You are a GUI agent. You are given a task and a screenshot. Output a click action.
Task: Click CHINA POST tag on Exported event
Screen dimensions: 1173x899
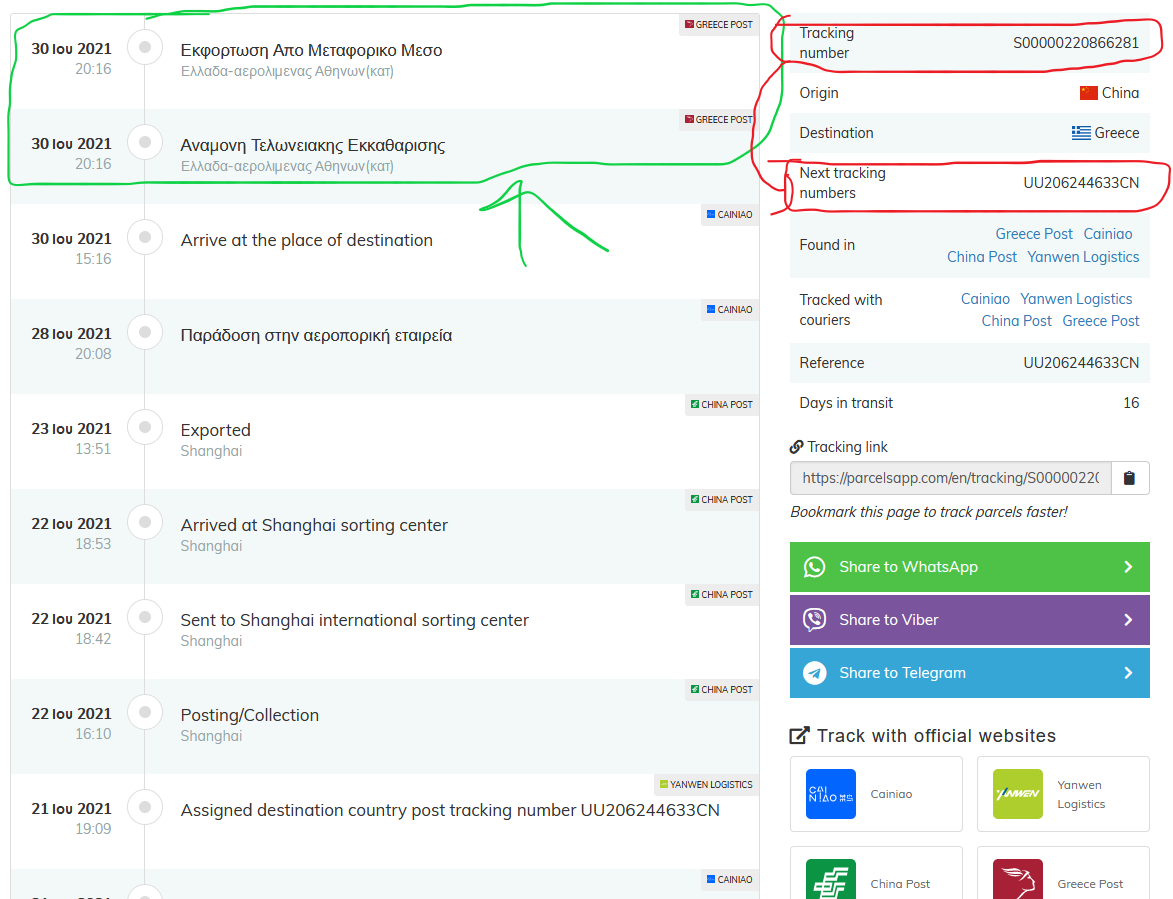[x=722, y=405]
